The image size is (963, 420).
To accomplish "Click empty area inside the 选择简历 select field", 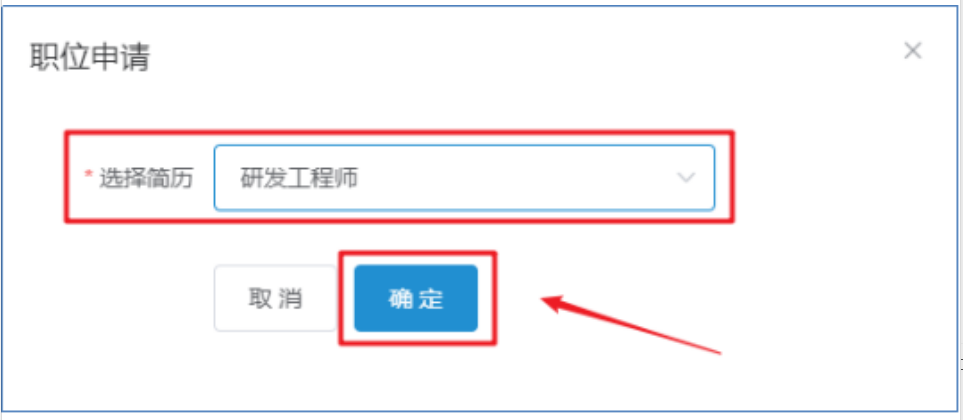I will pos(516,178).
